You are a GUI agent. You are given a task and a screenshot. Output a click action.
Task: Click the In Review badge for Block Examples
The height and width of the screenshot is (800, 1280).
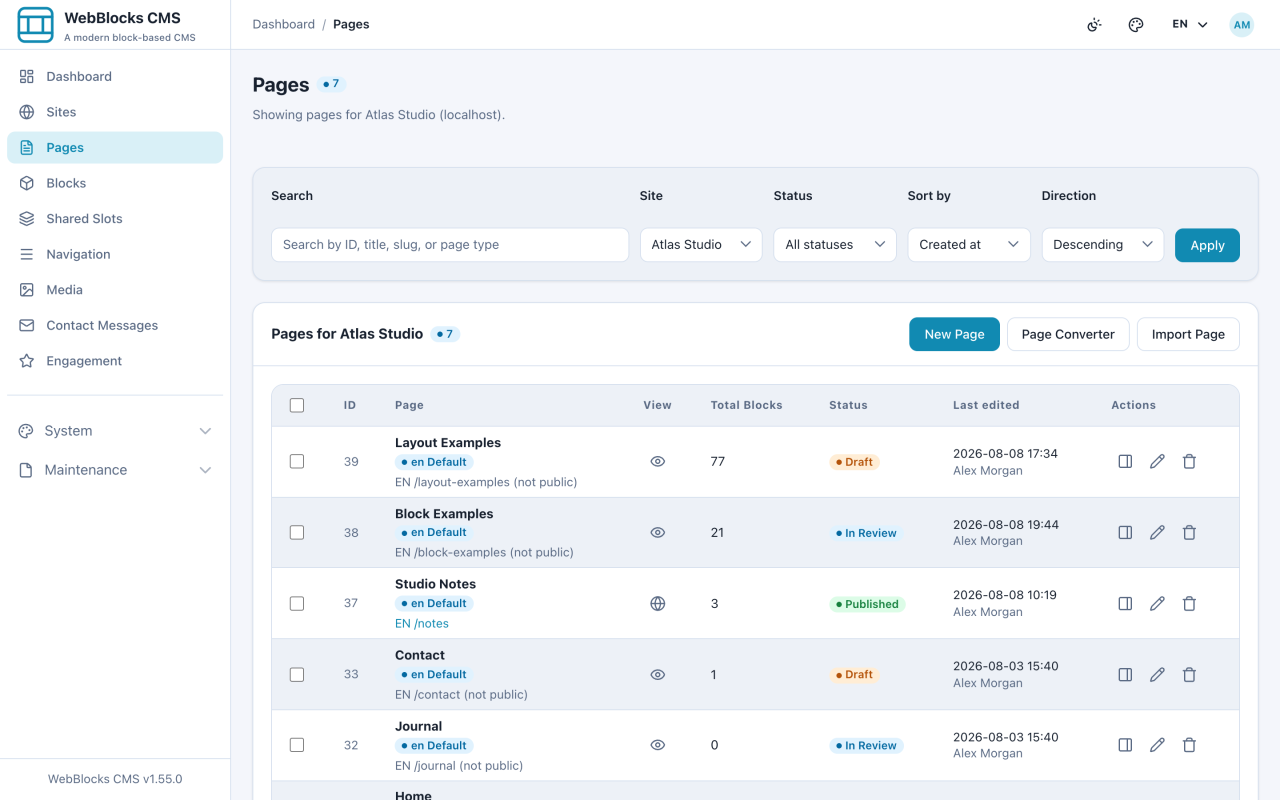(866, 533)
